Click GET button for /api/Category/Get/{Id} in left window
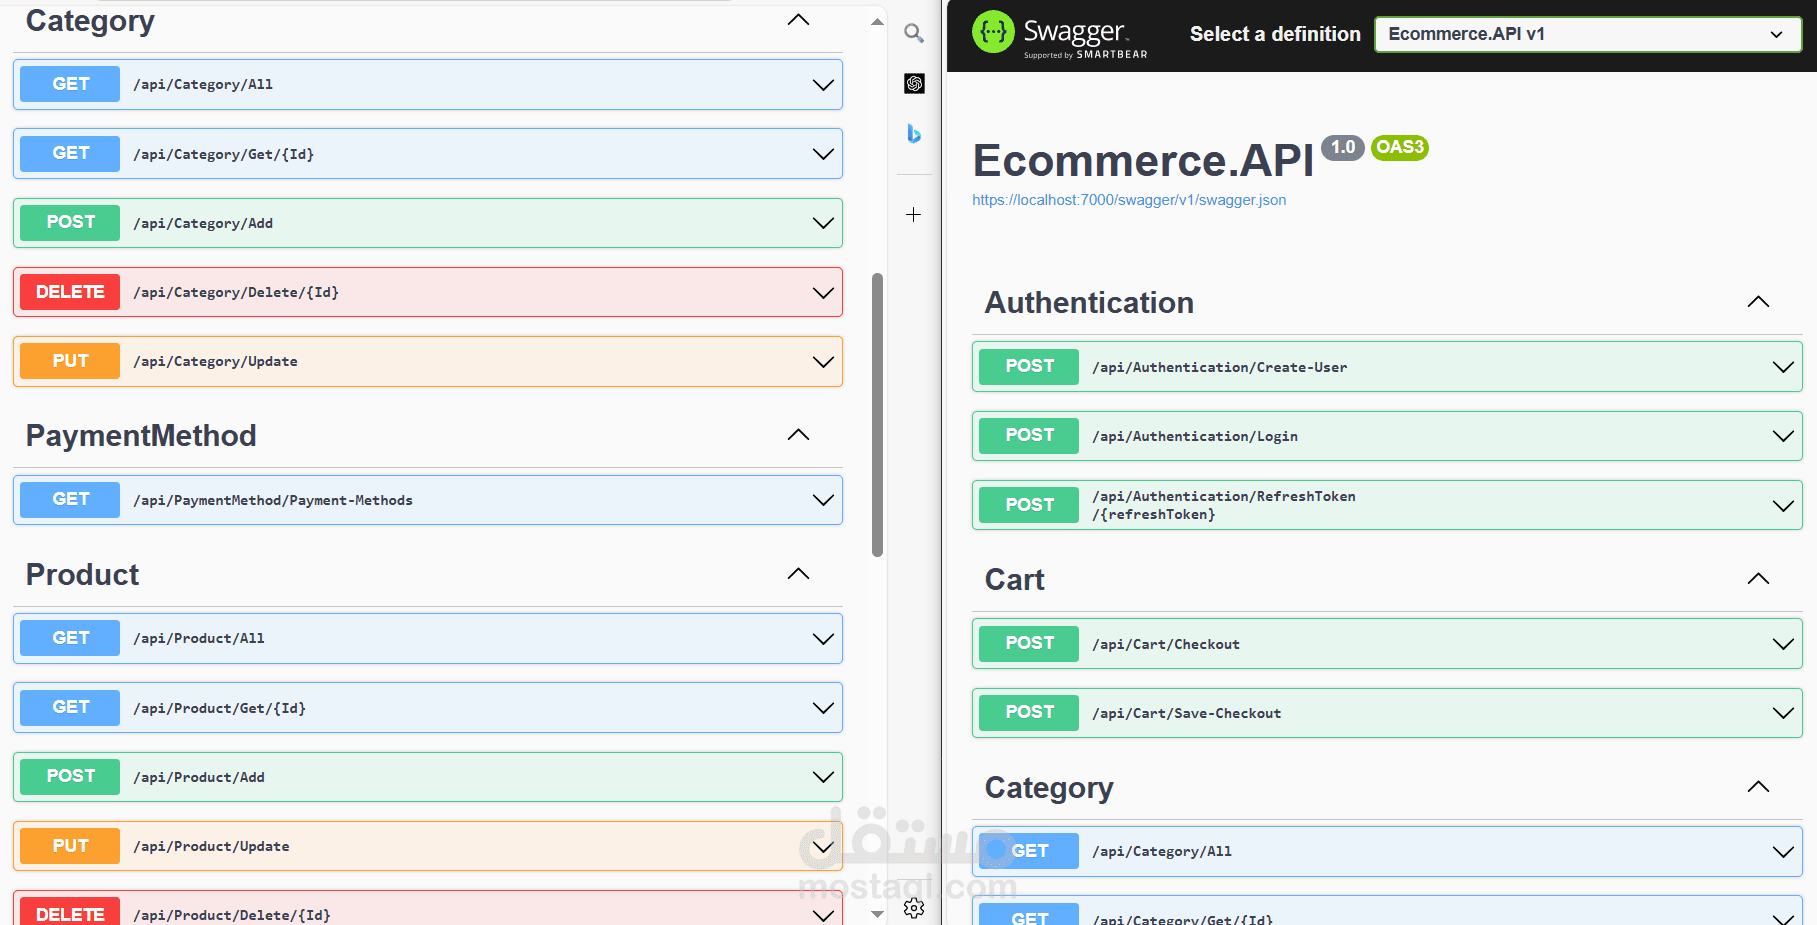Viewport: 1817px width, 925px height. [x=70, y=153]
